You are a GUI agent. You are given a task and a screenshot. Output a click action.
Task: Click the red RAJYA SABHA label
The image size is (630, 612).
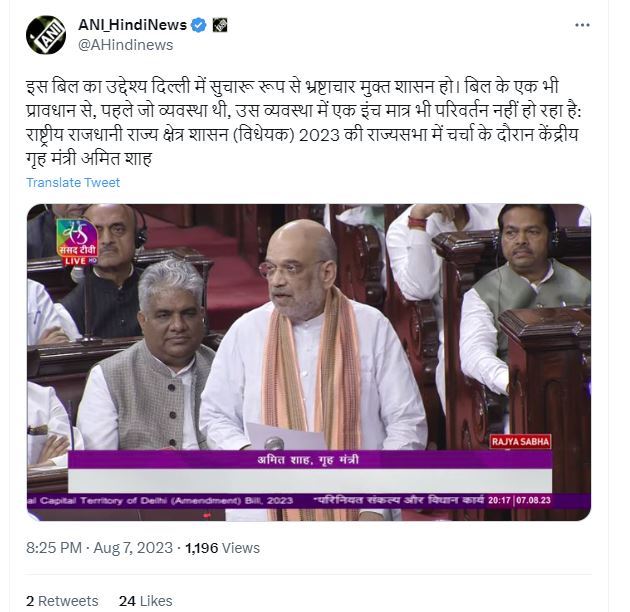520,442
